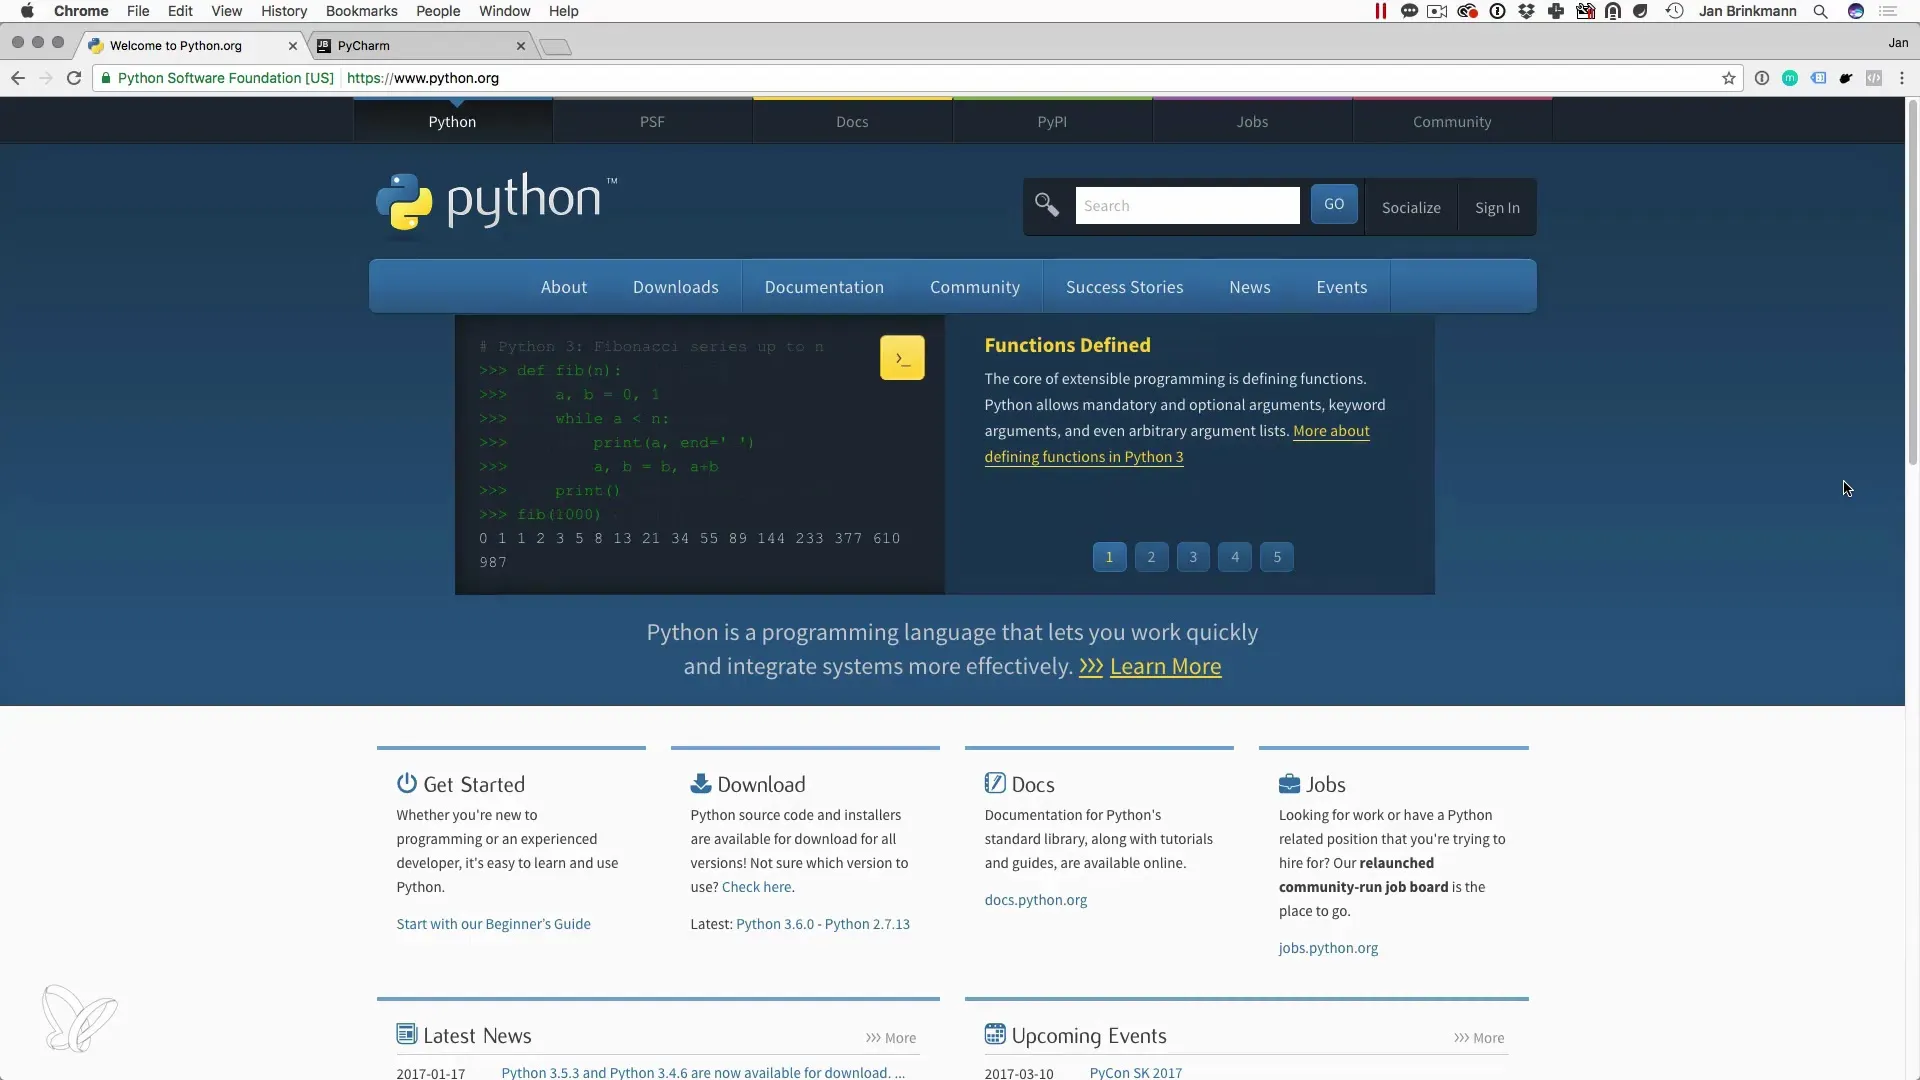This screenshot has width=1920, height=1080.
Task: Click into the Search input field
Action: point(1187,205)
